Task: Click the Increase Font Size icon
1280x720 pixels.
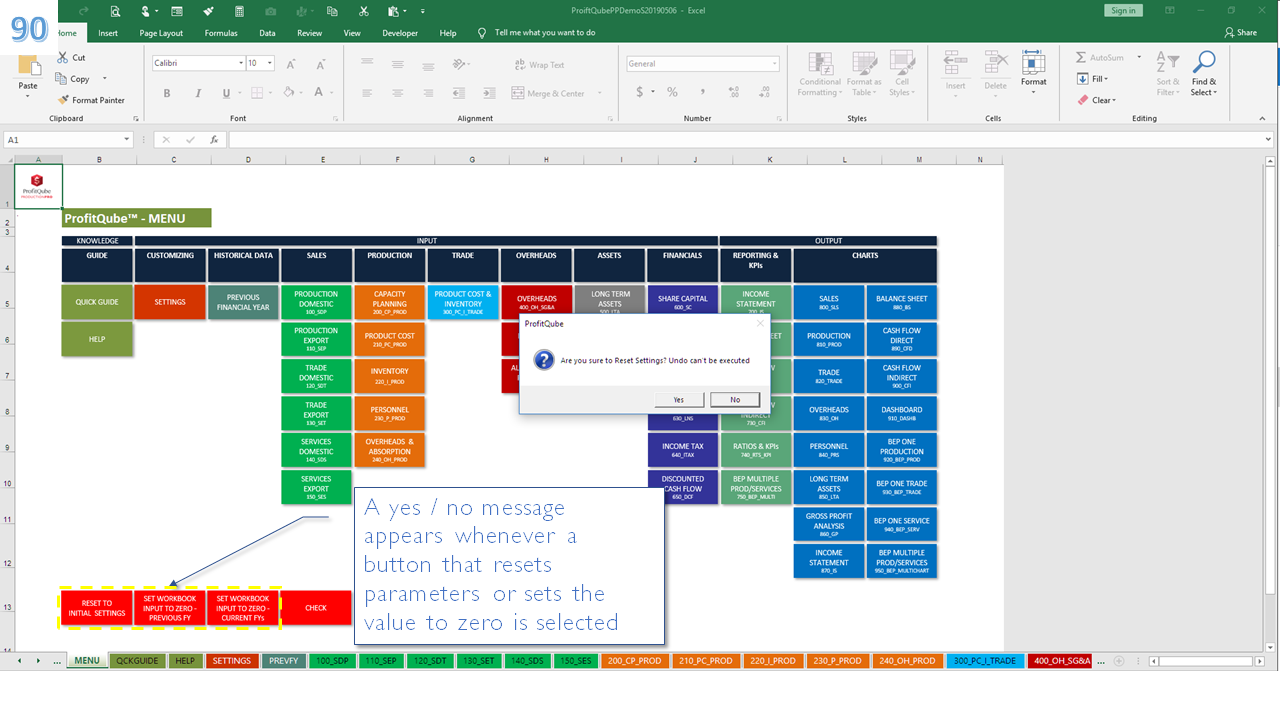Action: pyautogui.click(x=289, y=63)
